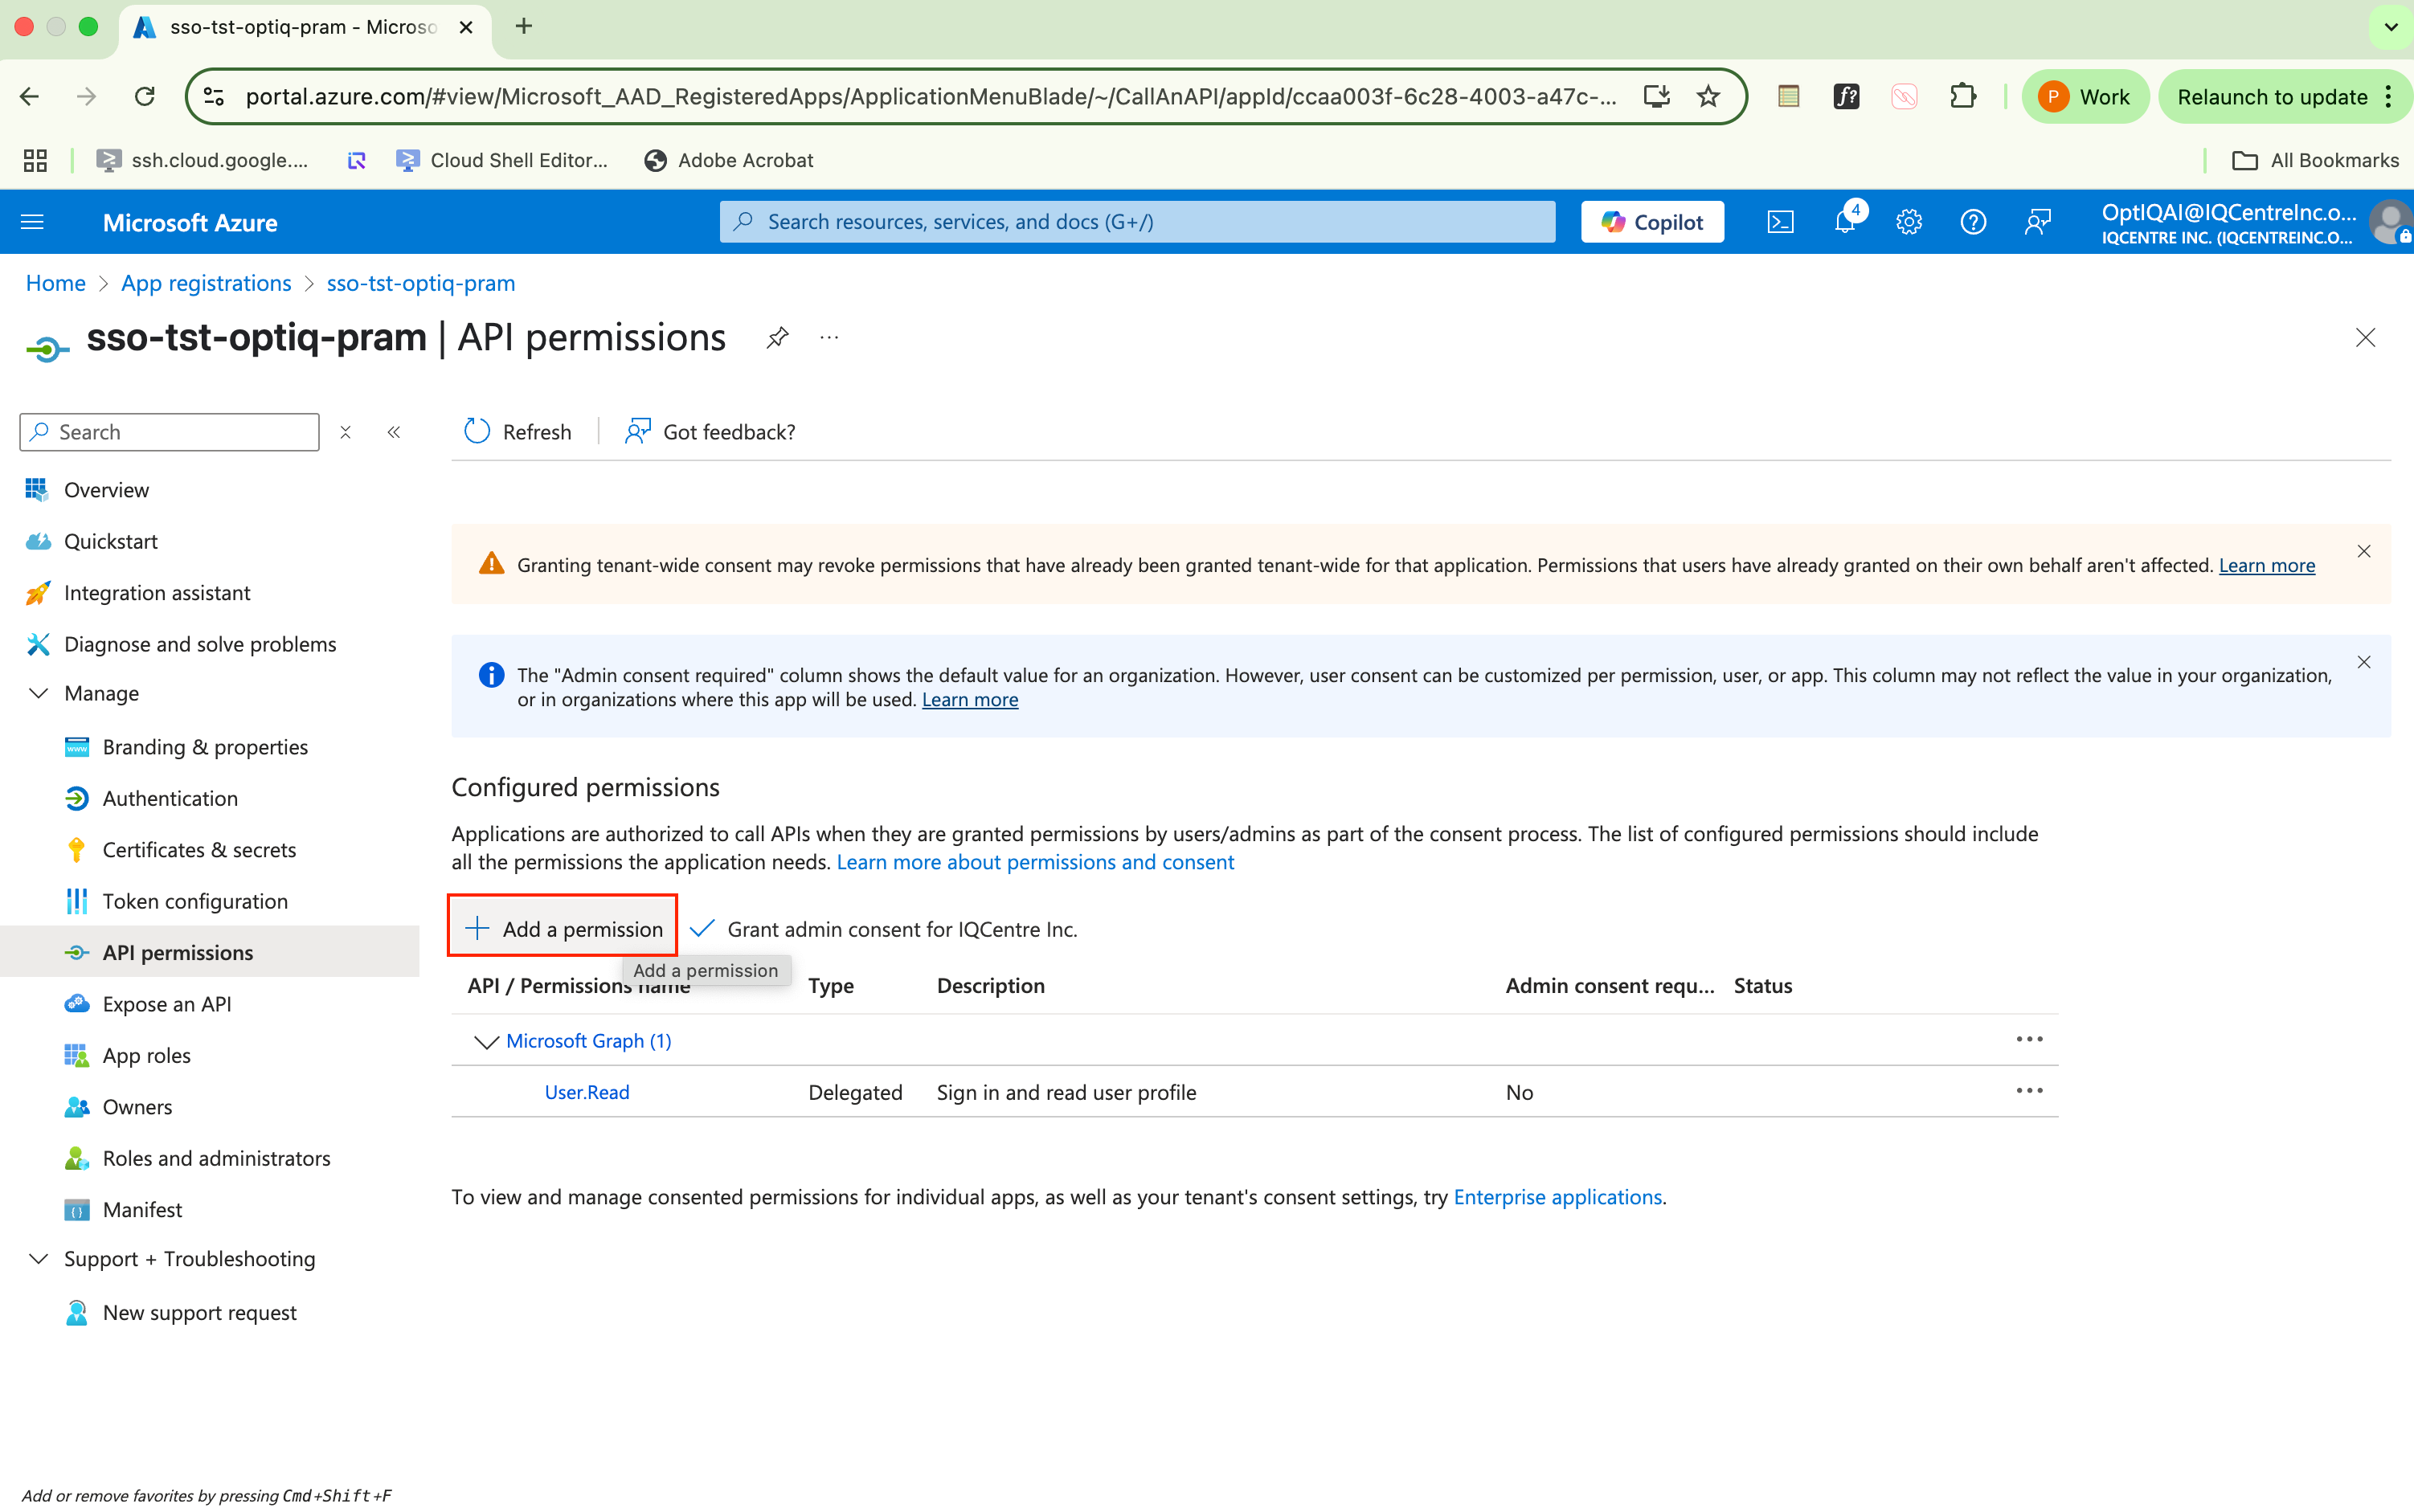Viewport: 2414px width, 1512px height.
Task: Open more options for Microsoft Graph row
Action: (x=2029, y=1040)
